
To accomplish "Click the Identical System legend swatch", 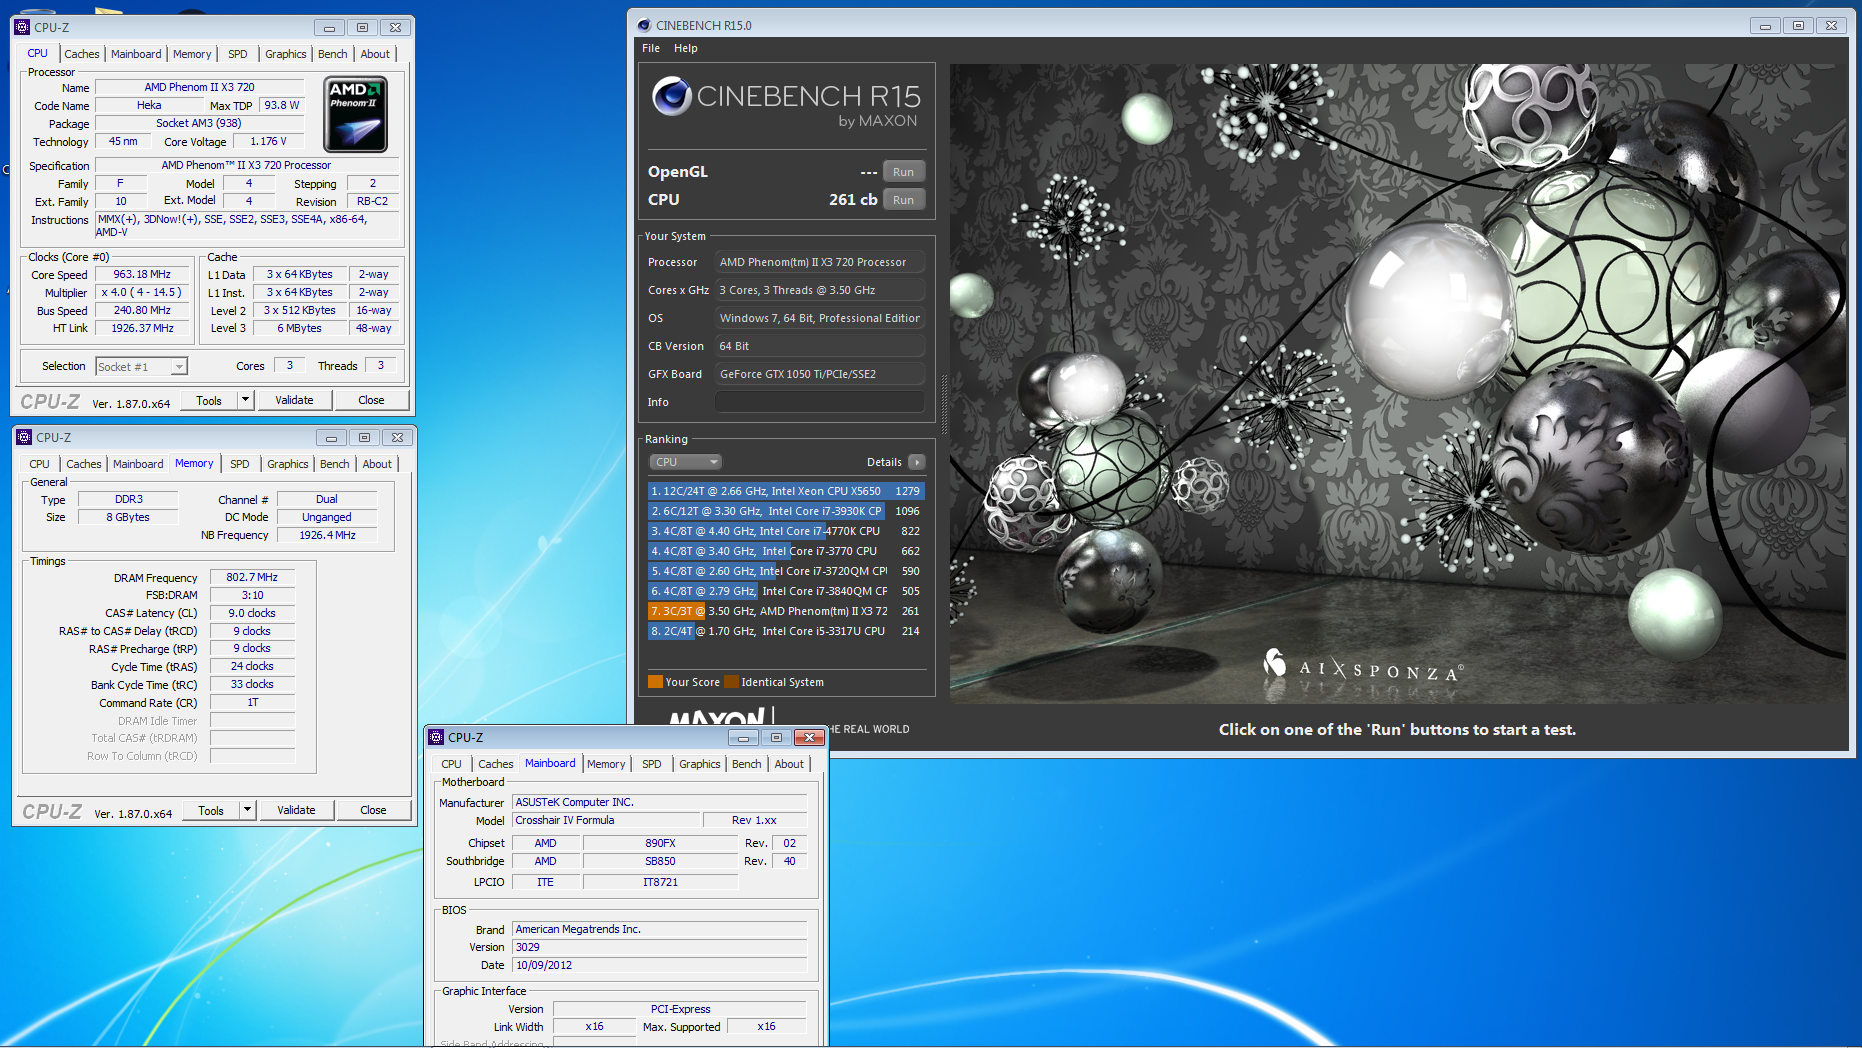I will click(x=731, y=682).
